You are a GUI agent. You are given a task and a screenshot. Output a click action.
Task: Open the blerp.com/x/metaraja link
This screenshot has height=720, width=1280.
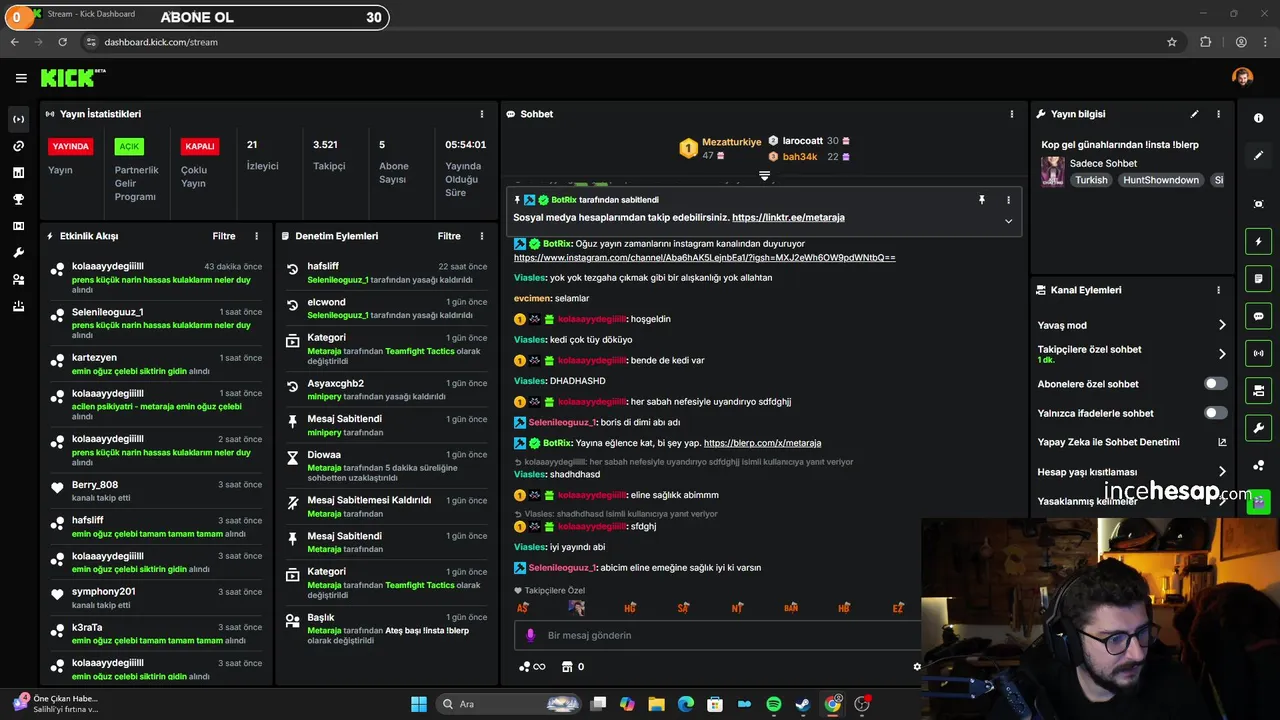click(x=762, y=443)
